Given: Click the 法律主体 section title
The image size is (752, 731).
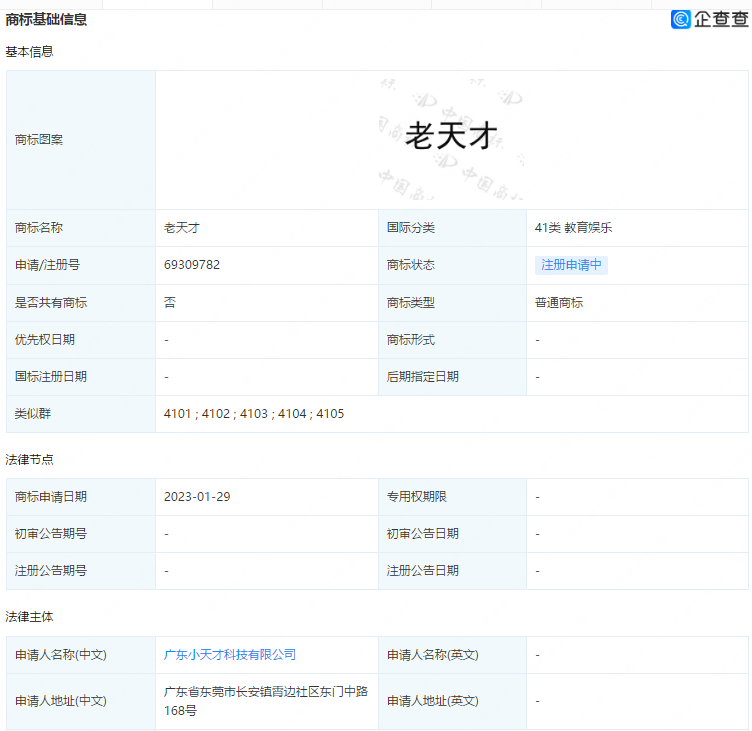Looking at the screenshot, I should [29, 617].
